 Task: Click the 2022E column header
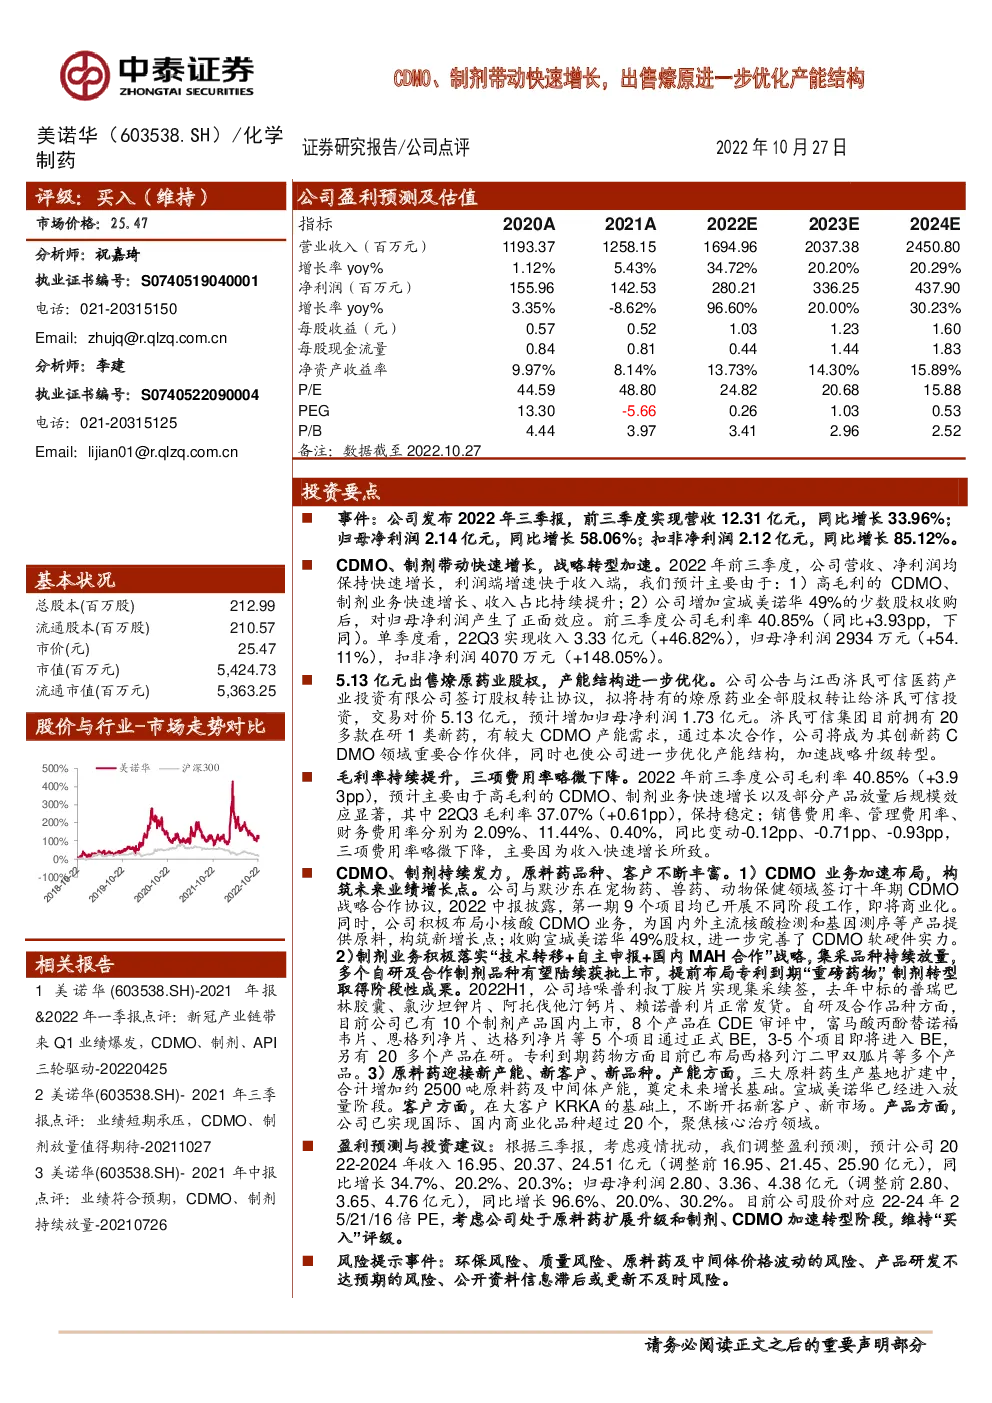click(x=731, y=224)
